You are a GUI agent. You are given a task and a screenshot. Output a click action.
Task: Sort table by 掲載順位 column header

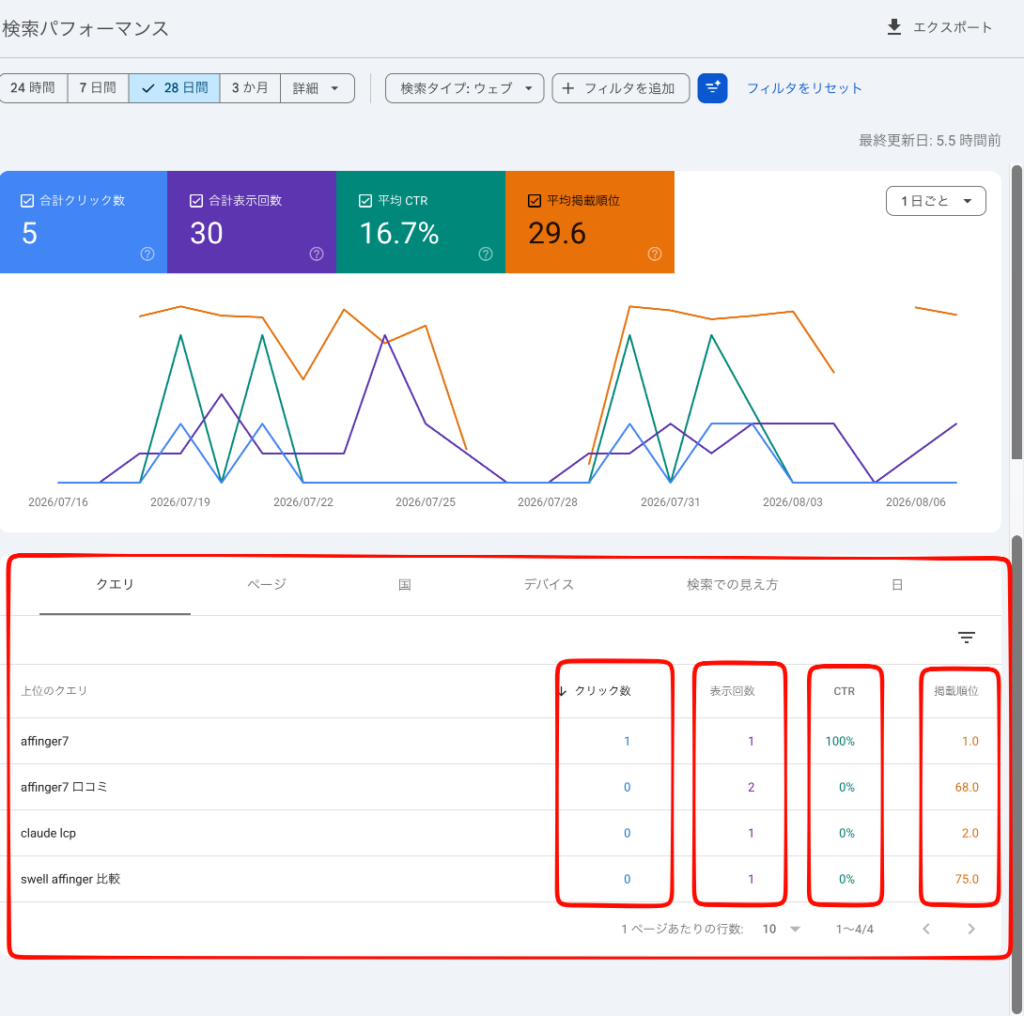(956, 691)
